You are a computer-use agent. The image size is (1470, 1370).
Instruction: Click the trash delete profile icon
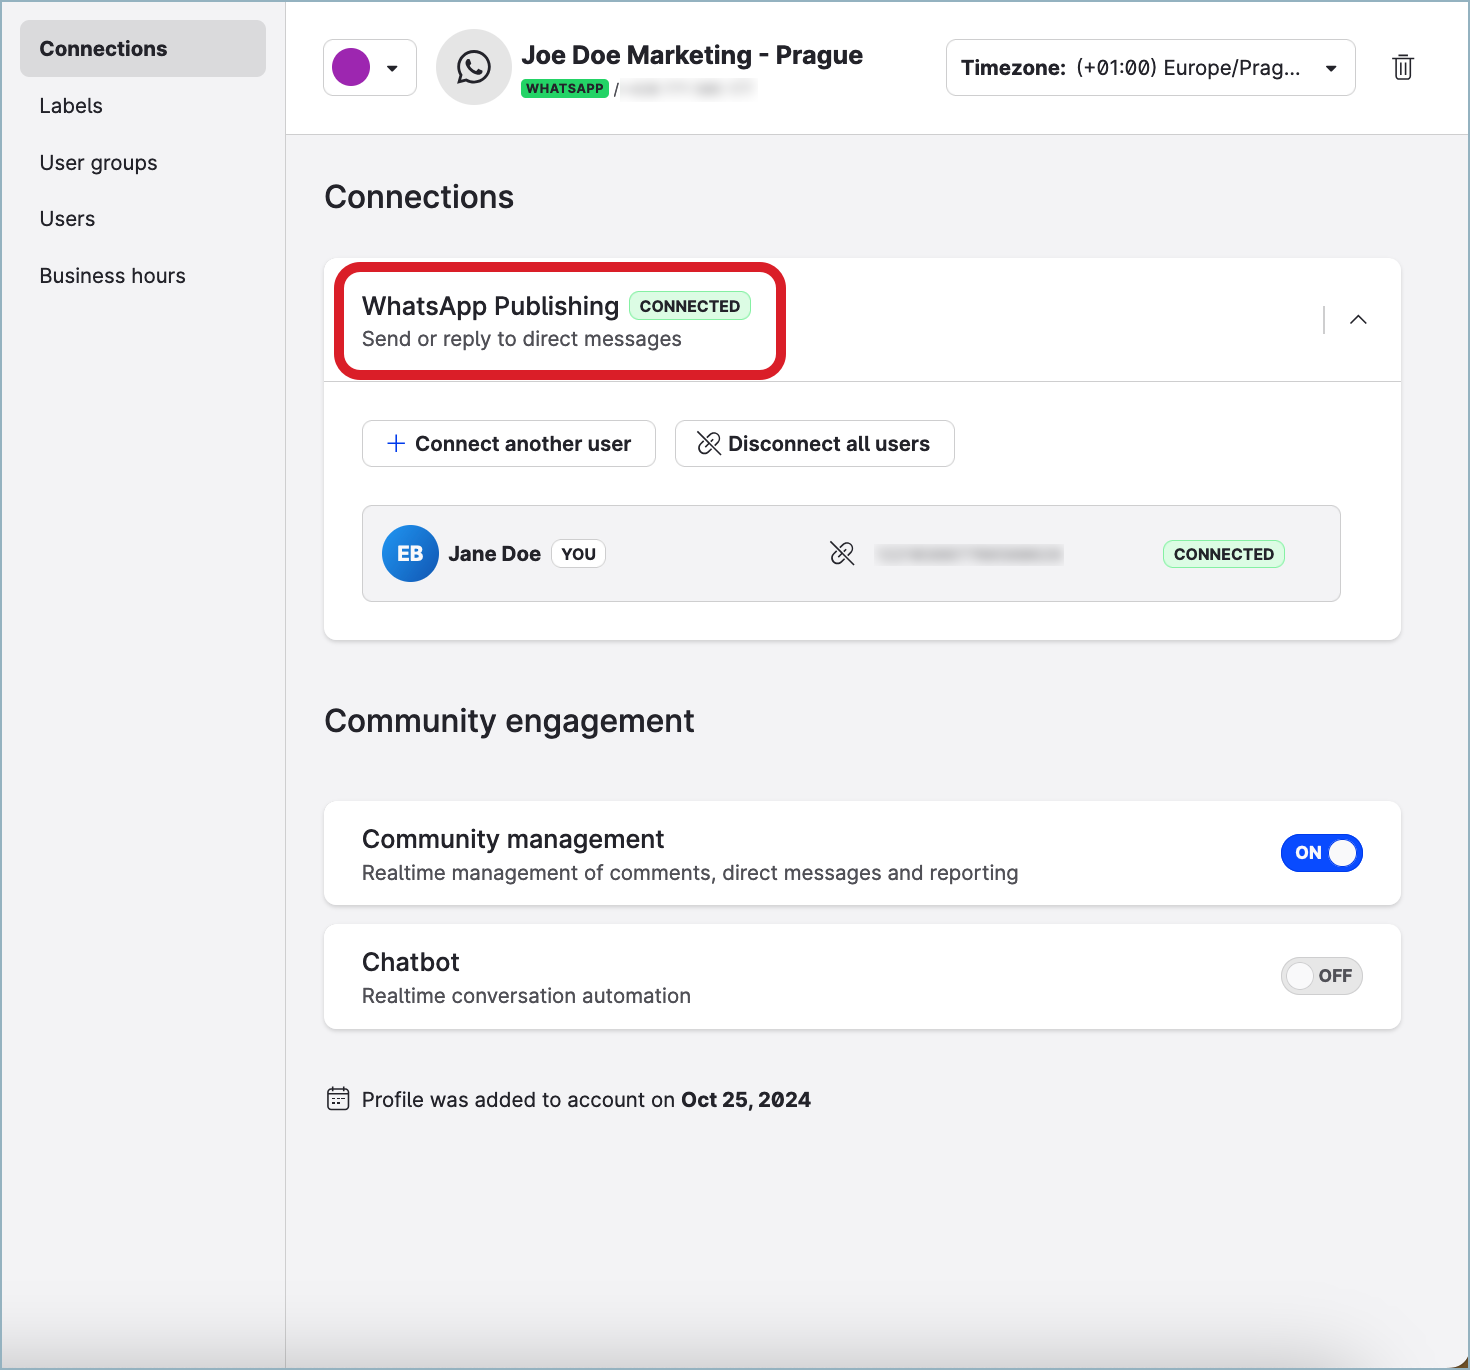pyautogui.click(x=1402, y=67)
